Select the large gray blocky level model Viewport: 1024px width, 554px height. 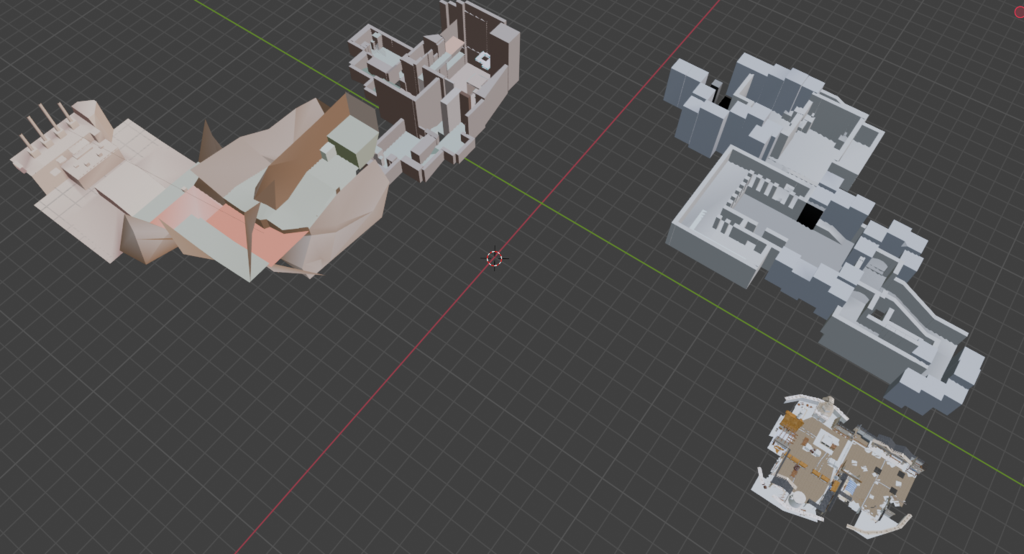(x=824, y=232)
